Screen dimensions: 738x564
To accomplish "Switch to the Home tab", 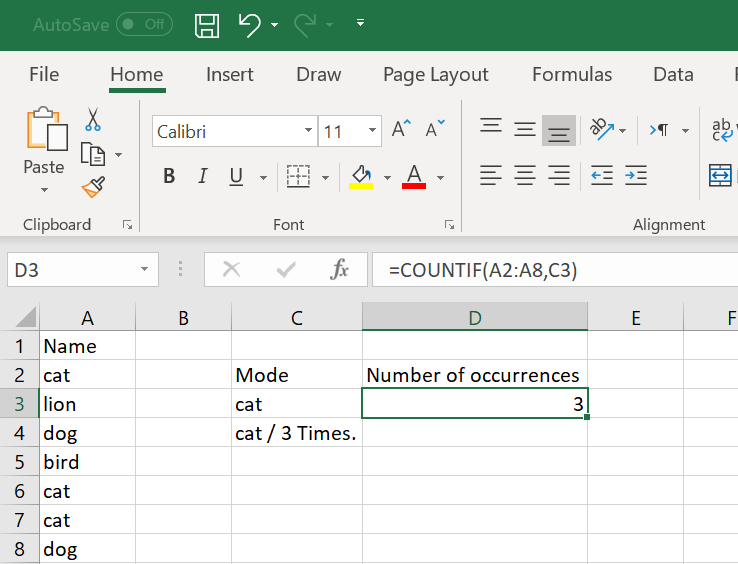I will pos(137,74).
